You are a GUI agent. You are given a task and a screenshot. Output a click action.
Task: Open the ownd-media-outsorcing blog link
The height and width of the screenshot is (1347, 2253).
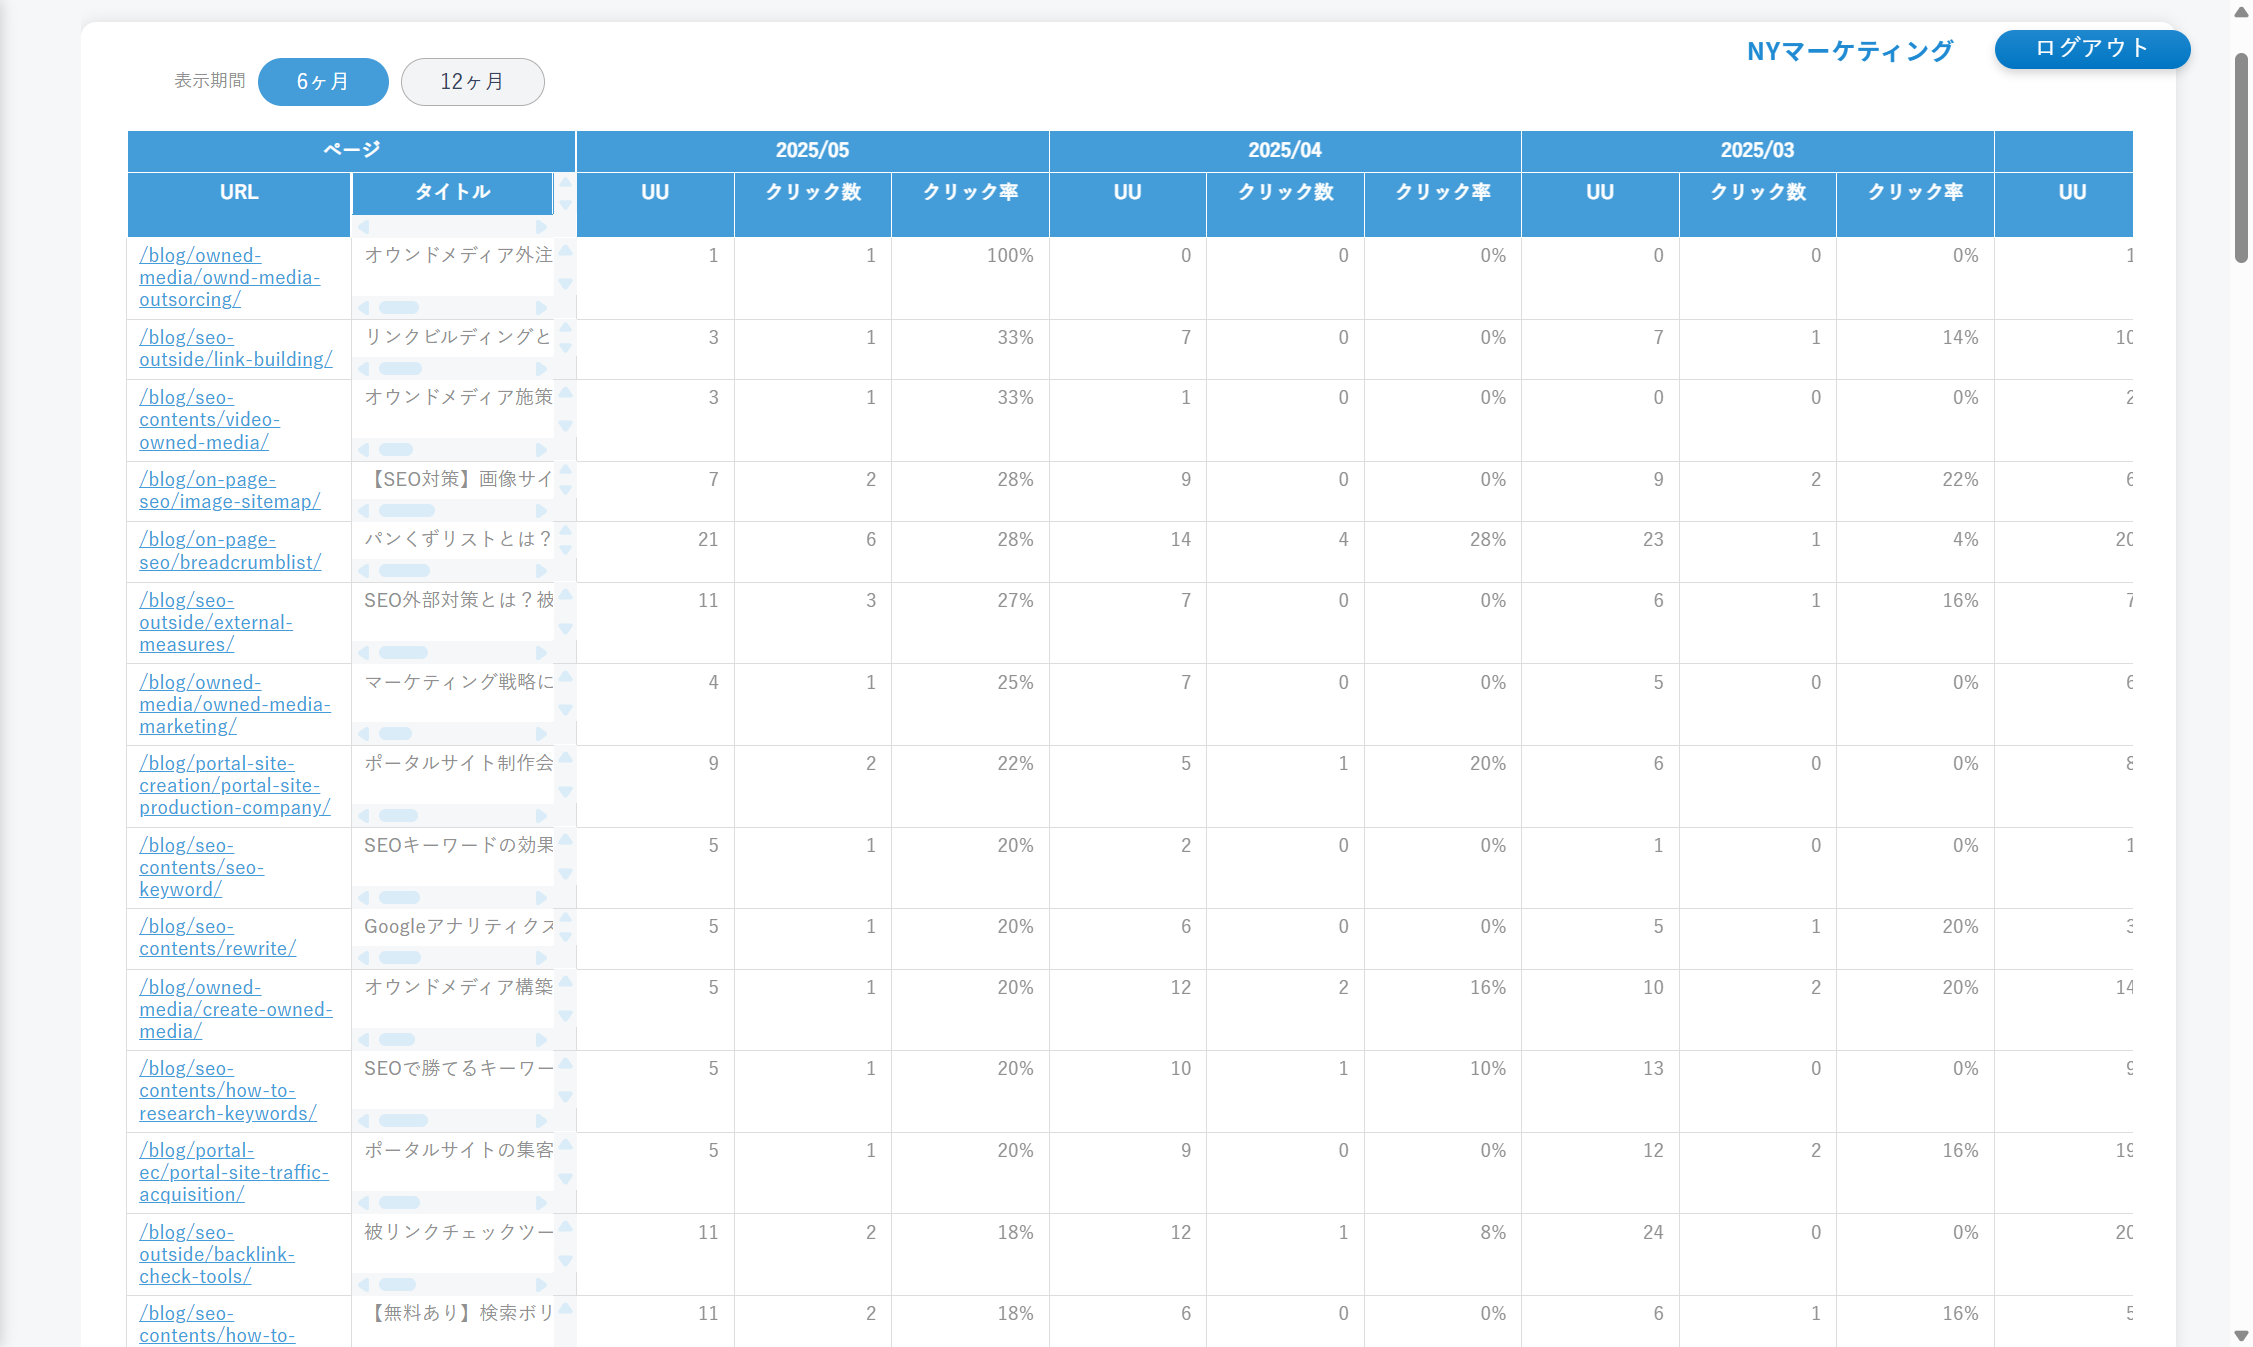pyautogui.click(x=230, y=277)
